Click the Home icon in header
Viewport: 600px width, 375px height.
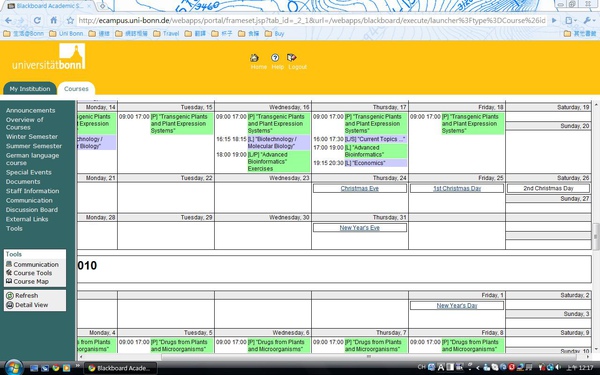tap(254, 58)
